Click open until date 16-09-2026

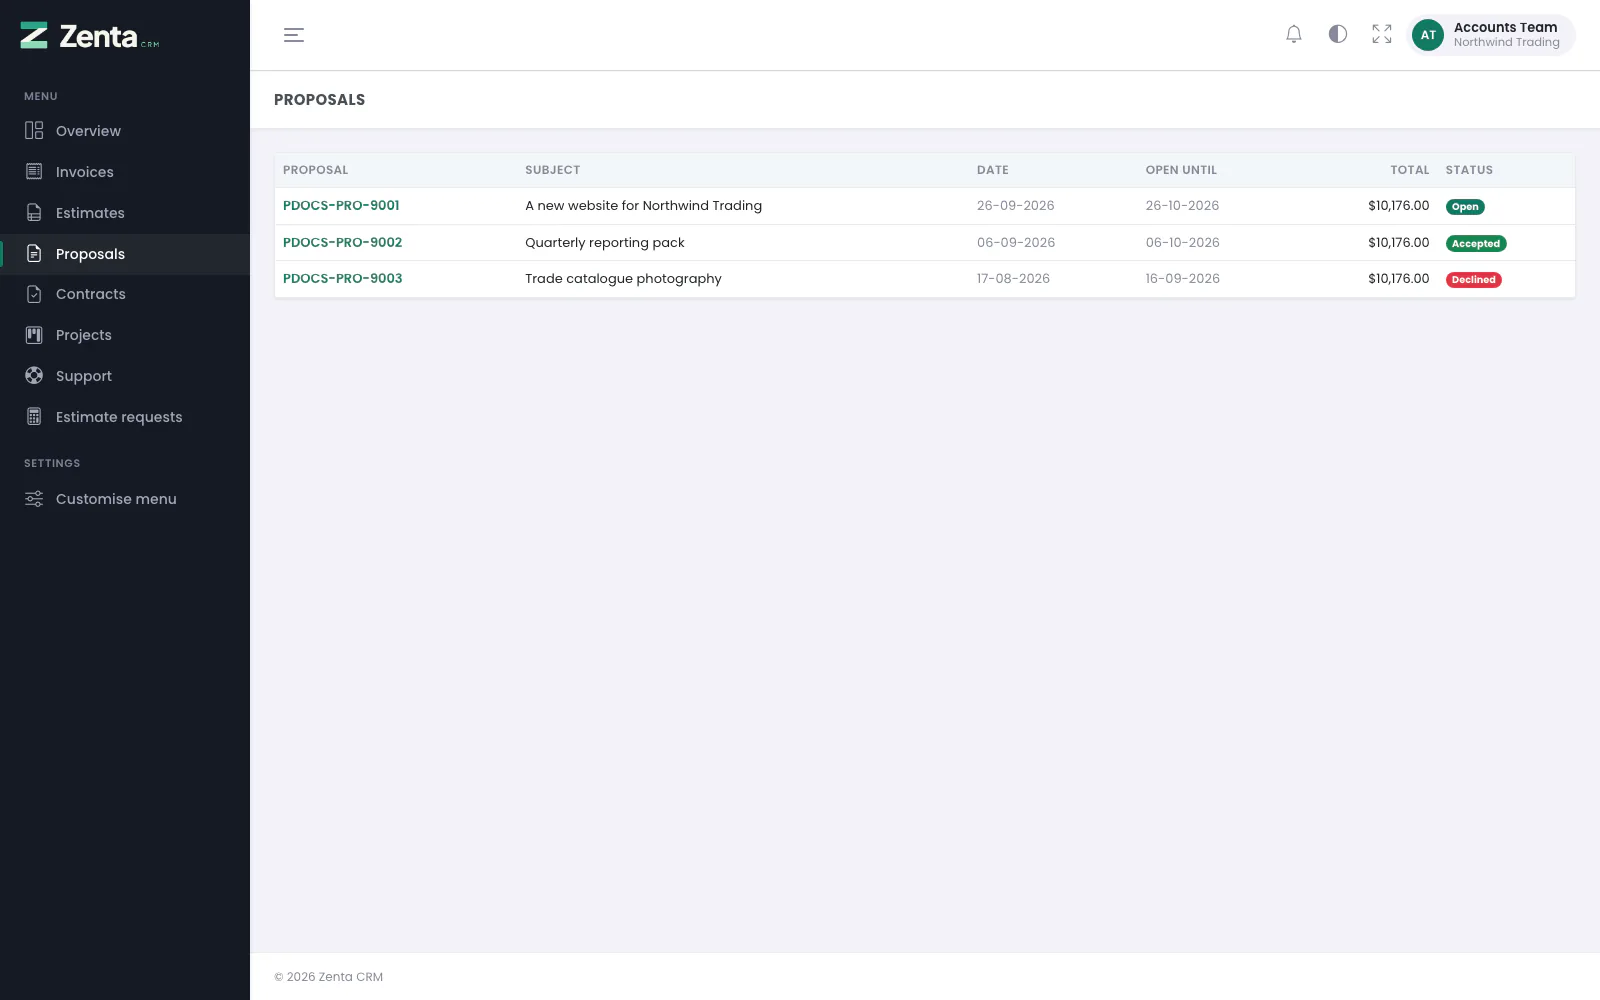(1182, 279)
